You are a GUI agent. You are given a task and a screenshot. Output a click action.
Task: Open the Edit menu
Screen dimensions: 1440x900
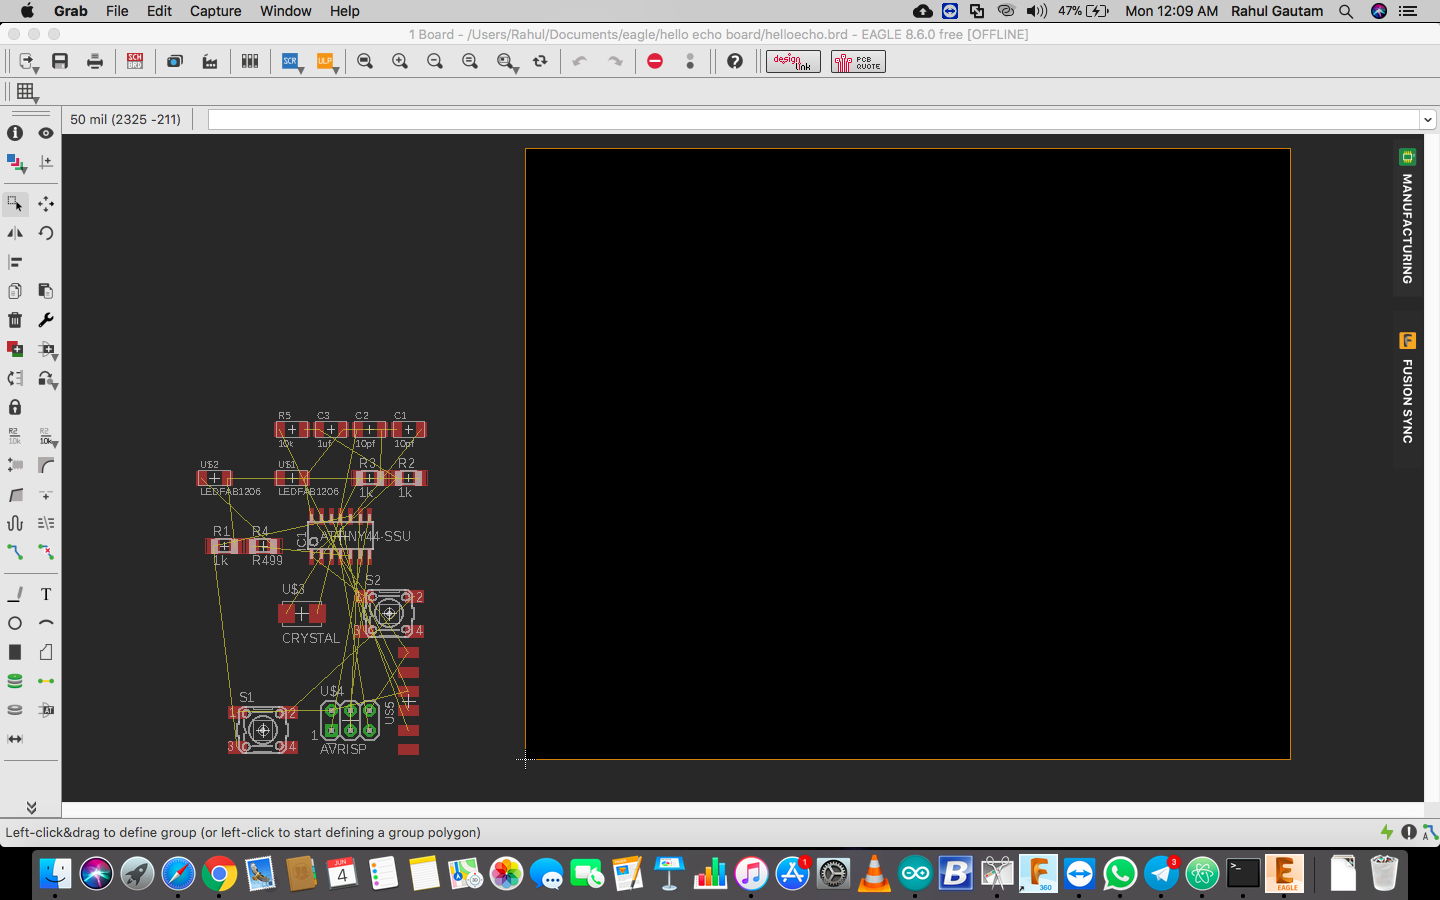click(x=159, y=11)
